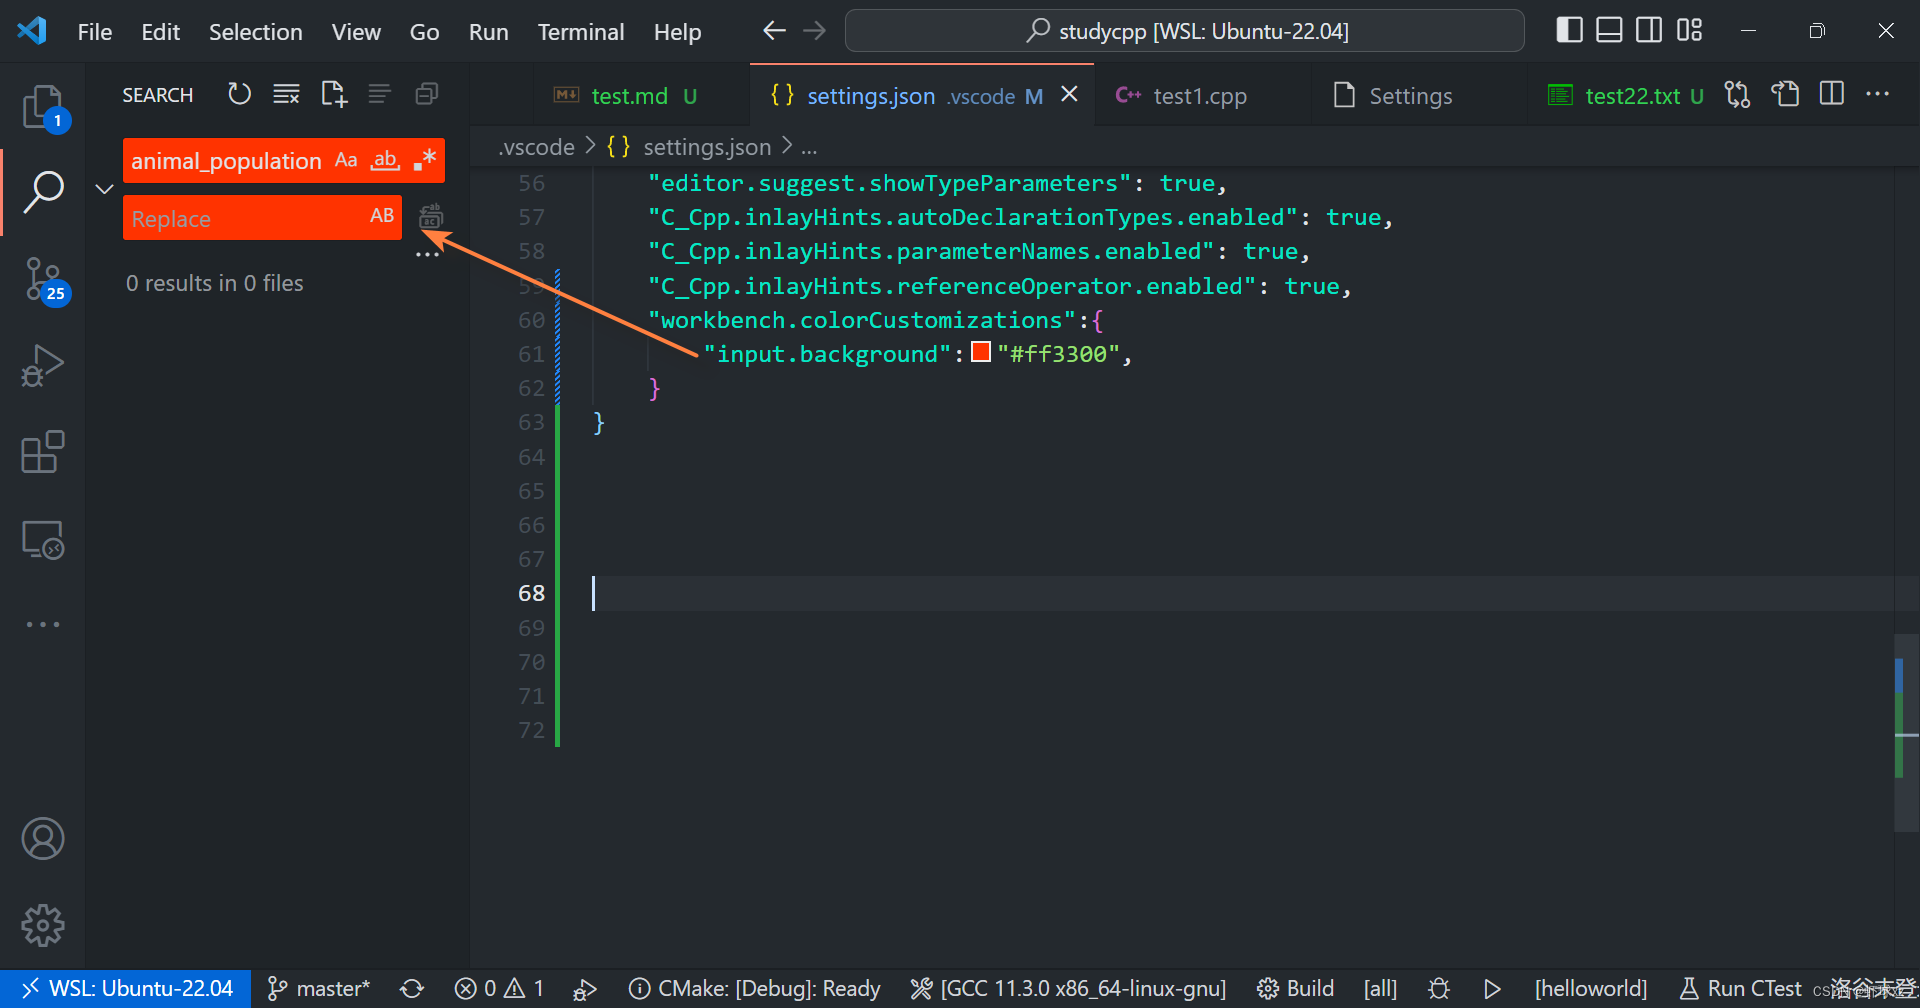Image resolution: width=1920 pixels, height=1008 pixels.
Task: Show additional views ellipsis in activity bar
Action: pos(43,624)
